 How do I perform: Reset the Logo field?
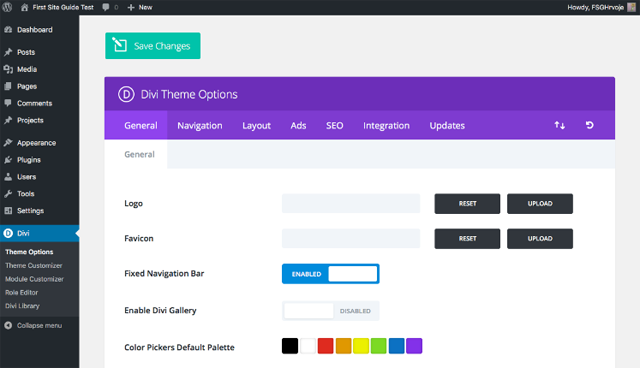click(467, 204)
